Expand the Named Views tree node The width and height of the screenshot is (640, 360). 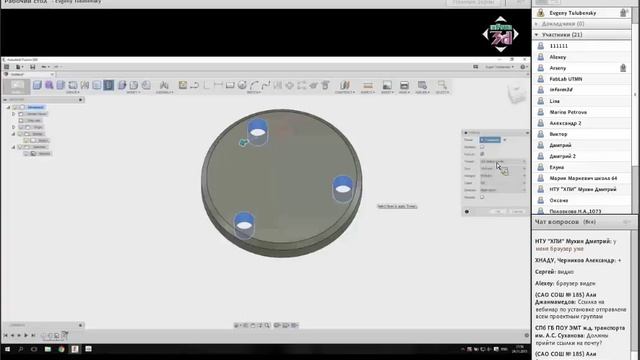[14, 114]
